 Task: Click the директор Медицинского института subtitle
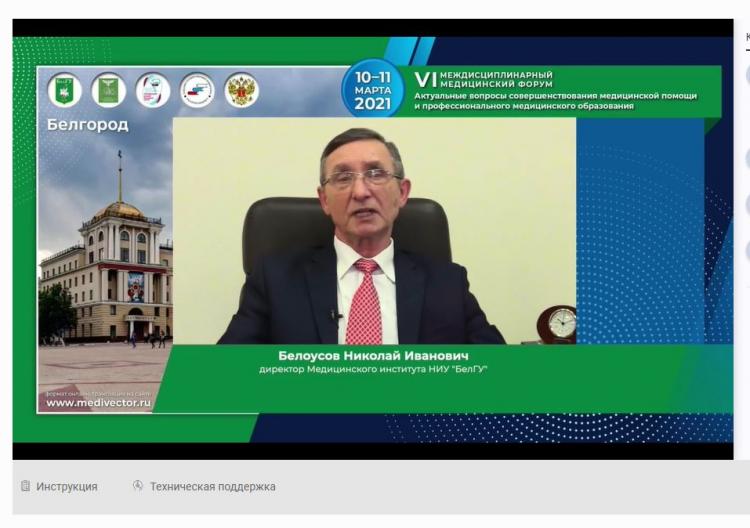pyautogui.click(x=373, y=370)
